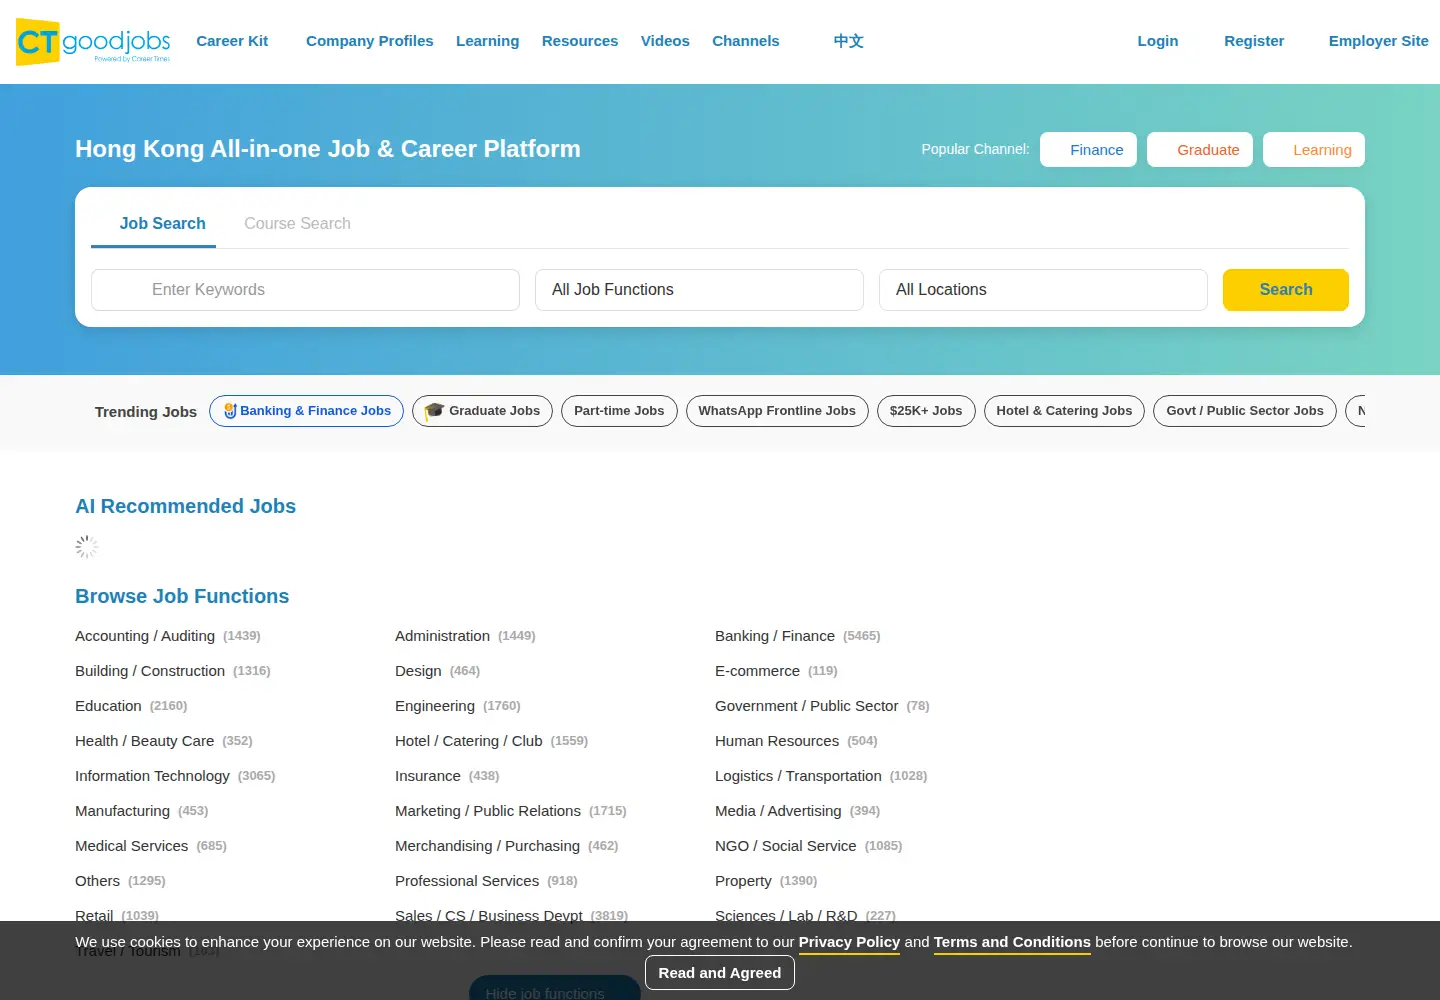Image resolution: width=1440 pixels, height=1000 pixels.
Task: Click the Register link
Action: point(1254,41)
